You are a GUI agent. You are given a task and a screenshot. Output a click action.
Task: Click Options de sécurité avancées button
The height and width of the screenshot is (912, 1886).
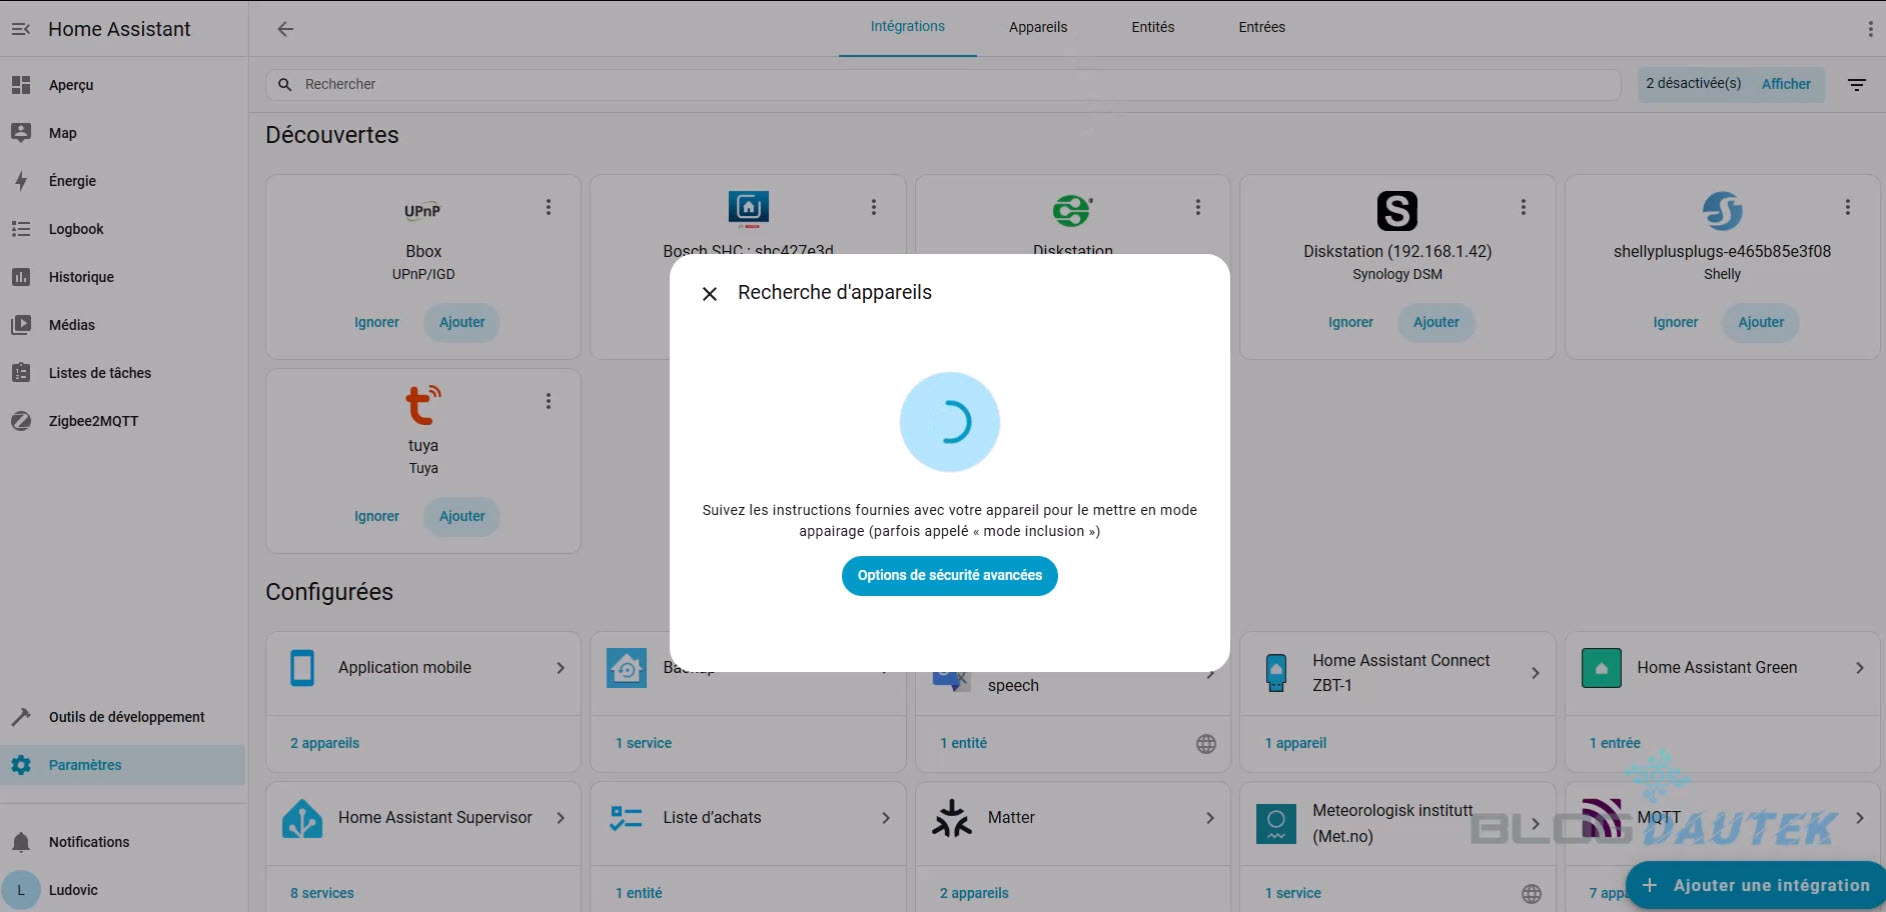point(949,576)
